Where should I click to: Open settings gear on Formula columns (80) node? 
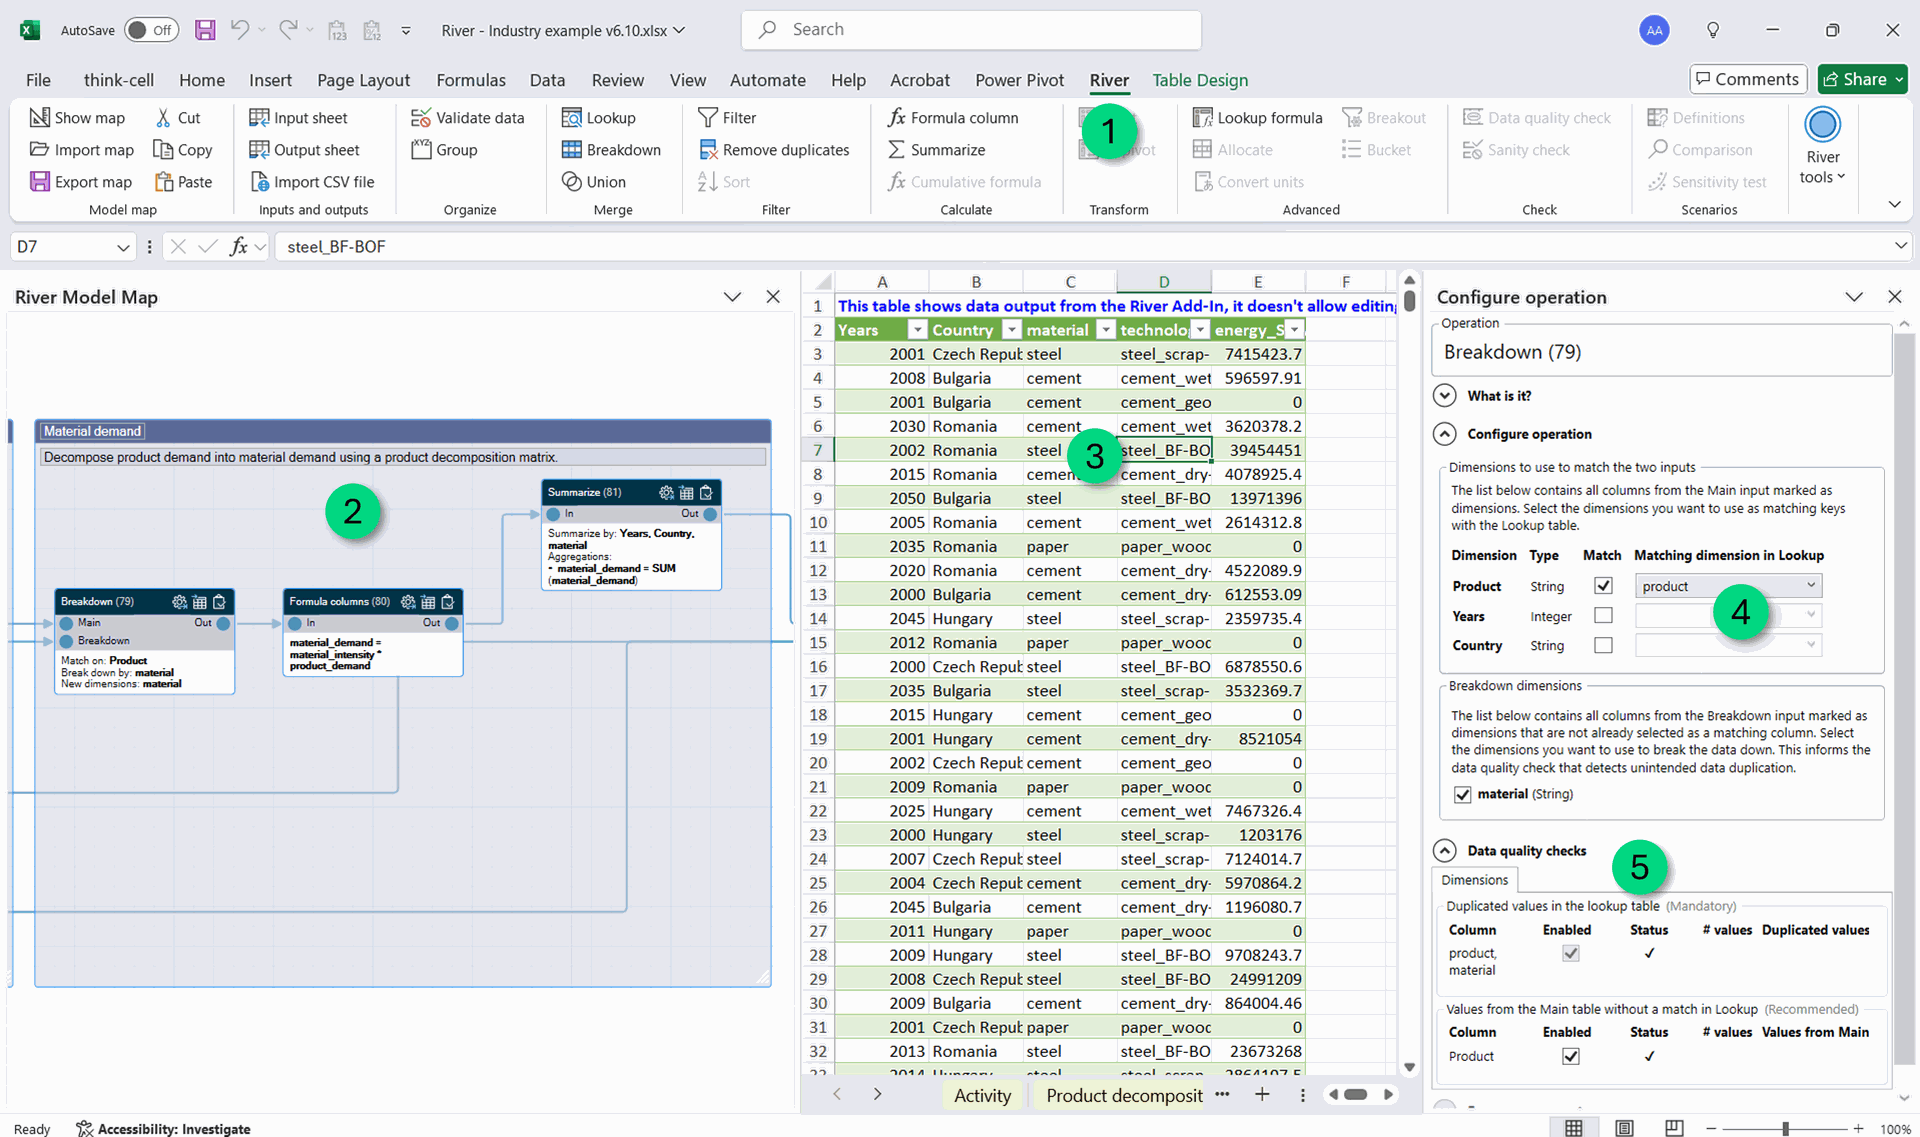408,602
